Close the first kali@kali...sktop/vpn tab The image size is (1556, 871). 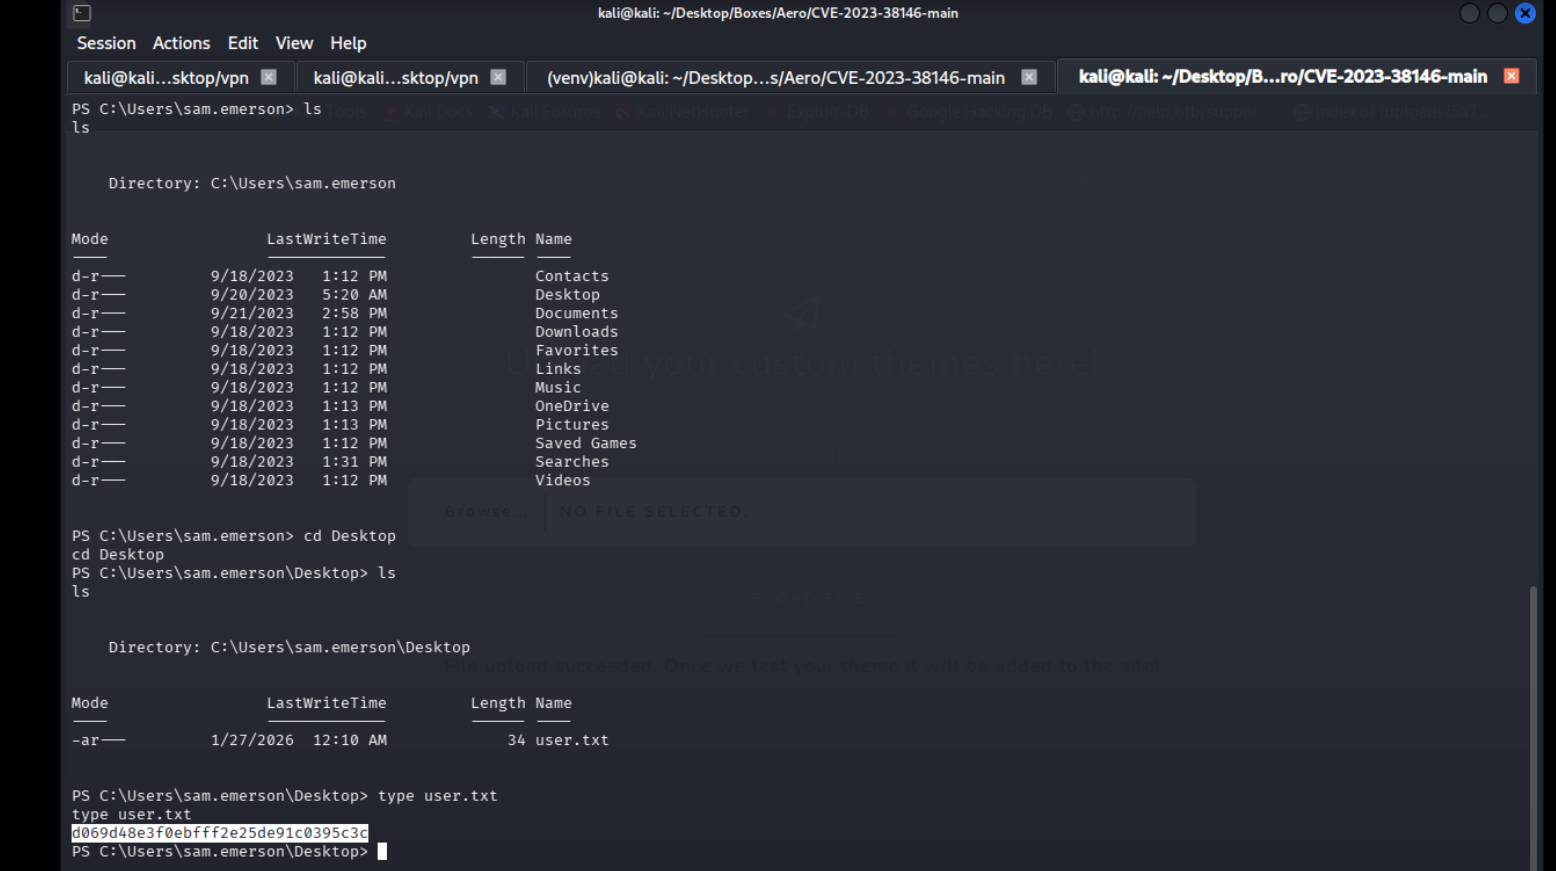[x=268, y=77]
